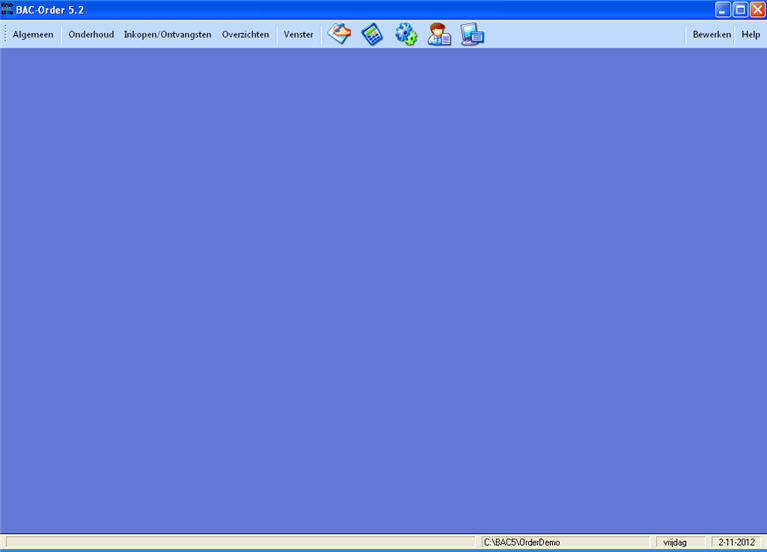Minimize the BAC-Order window

[723, 9]
